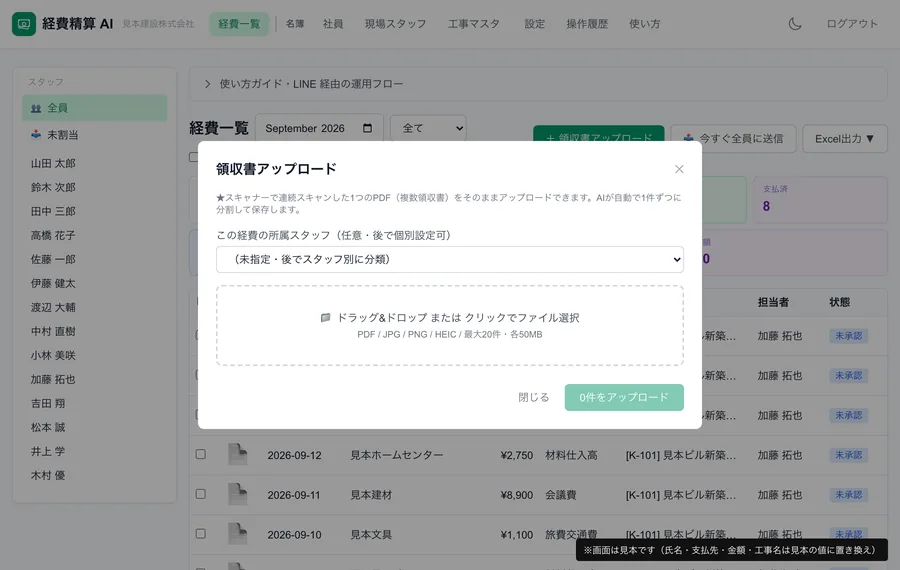Select staff 小林 美咲
This screenshot has height=570, width=900.
[x=53, y=355]
